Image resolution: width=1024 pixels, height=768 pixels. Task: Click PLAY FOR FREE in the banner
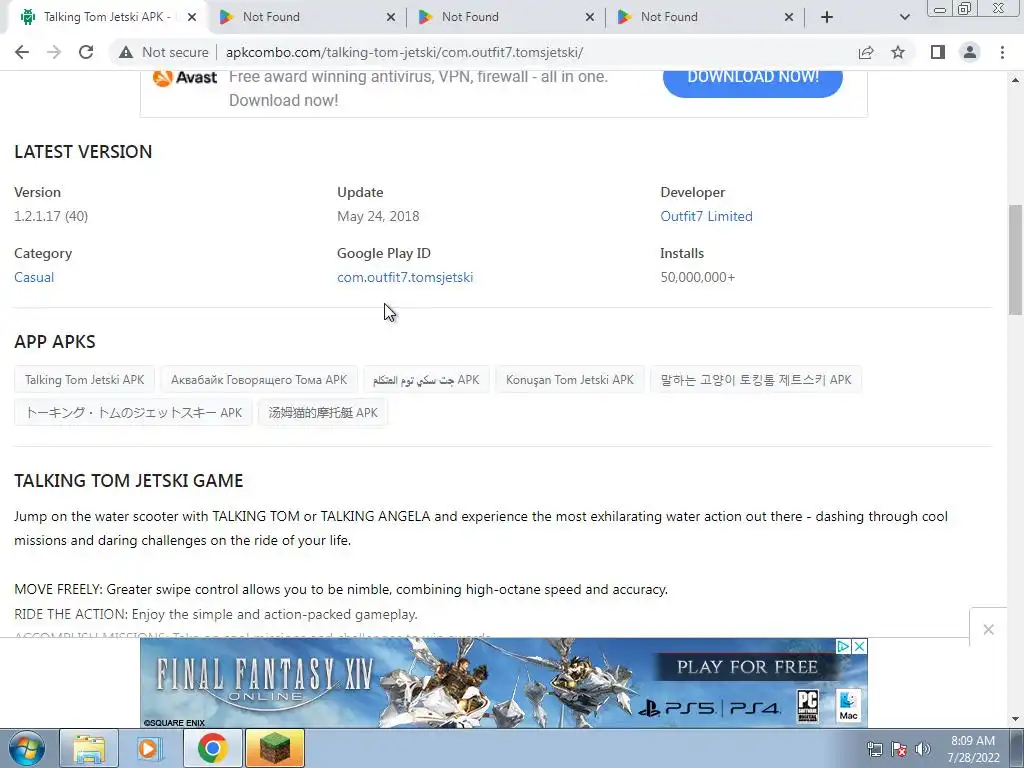point(747,667)
